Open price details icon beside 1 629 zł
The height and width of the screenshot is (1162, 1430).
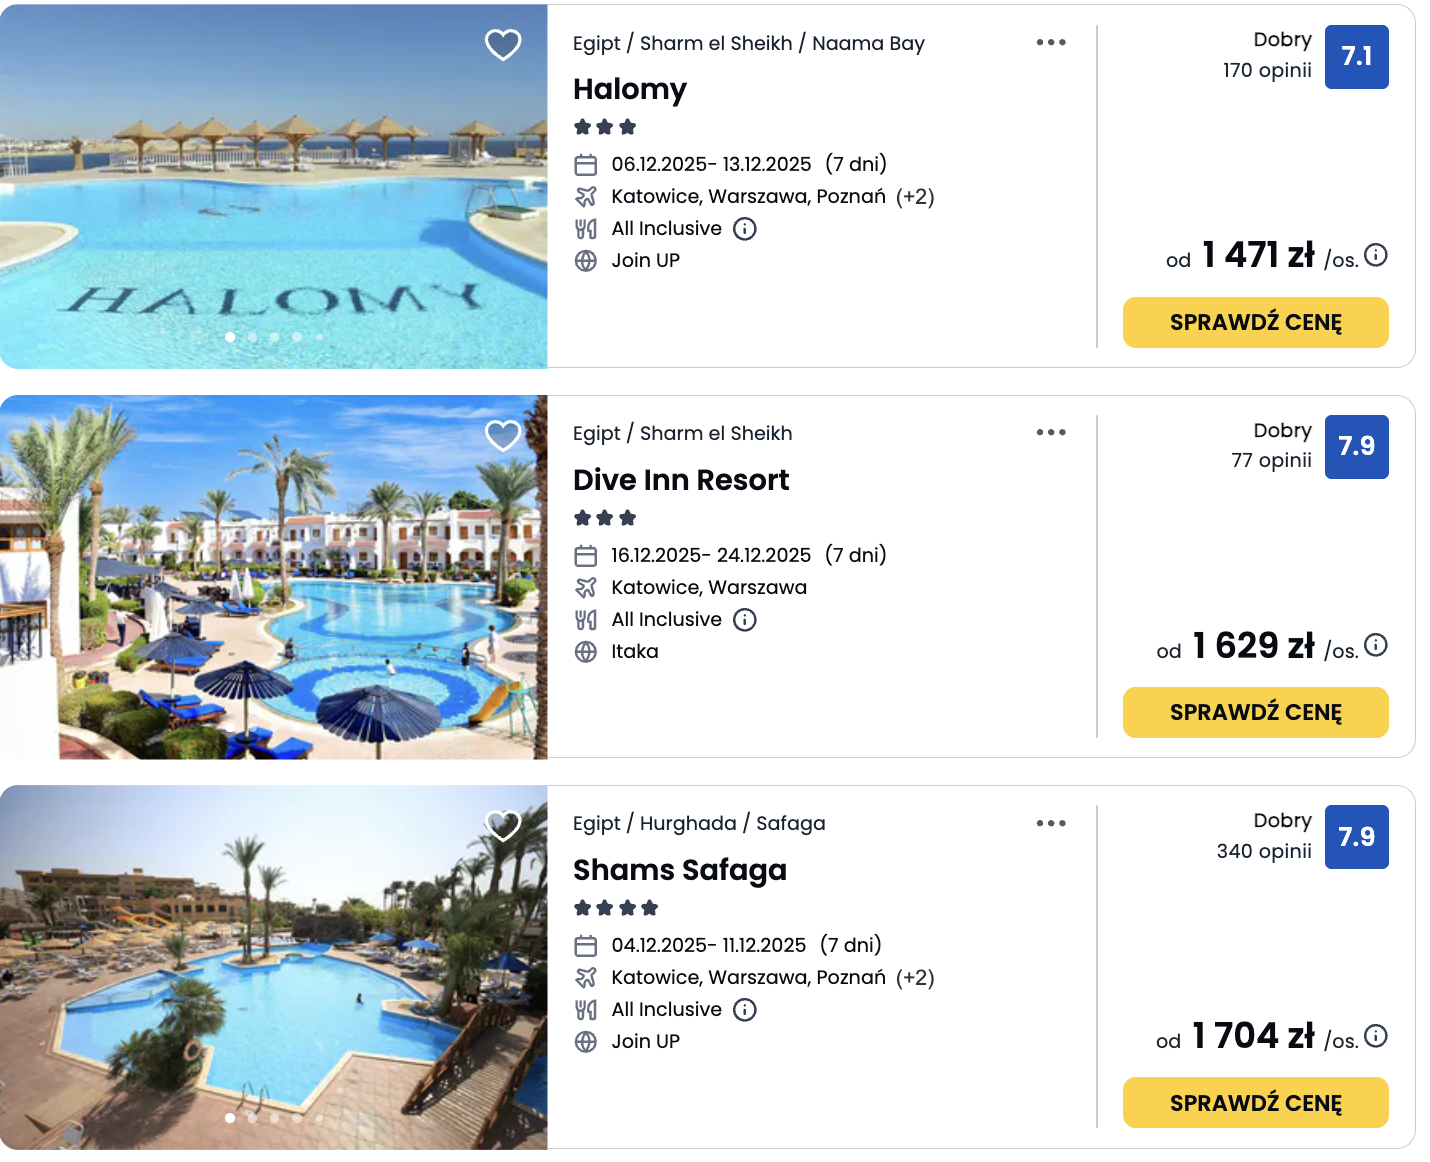[1376, 645]
